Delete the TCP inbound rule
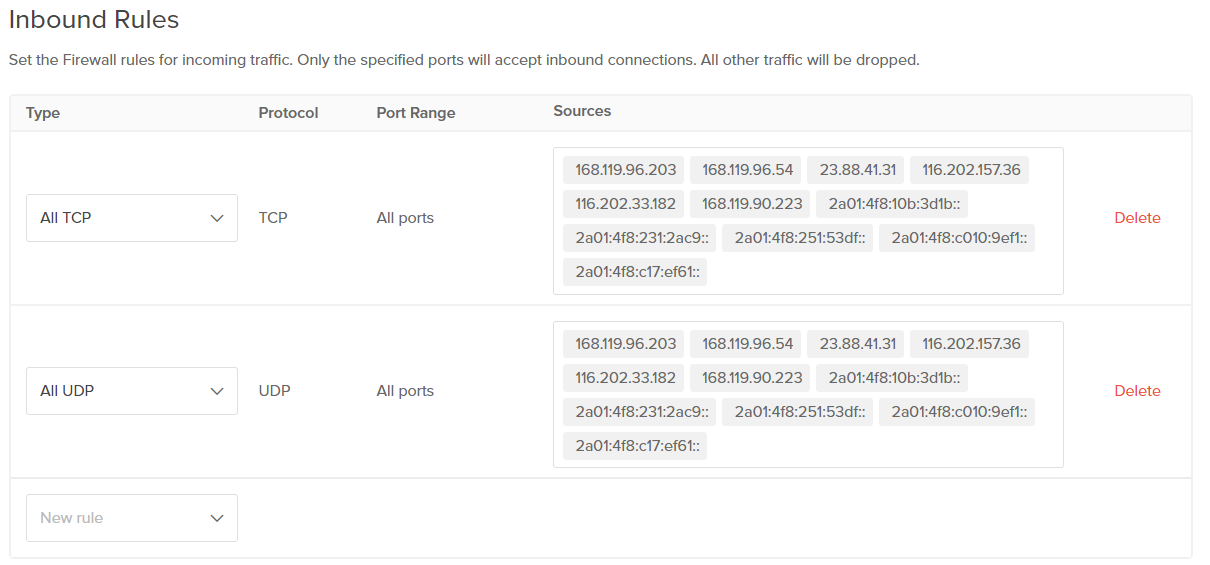The image size is (1210, 565). [1137, 218]
